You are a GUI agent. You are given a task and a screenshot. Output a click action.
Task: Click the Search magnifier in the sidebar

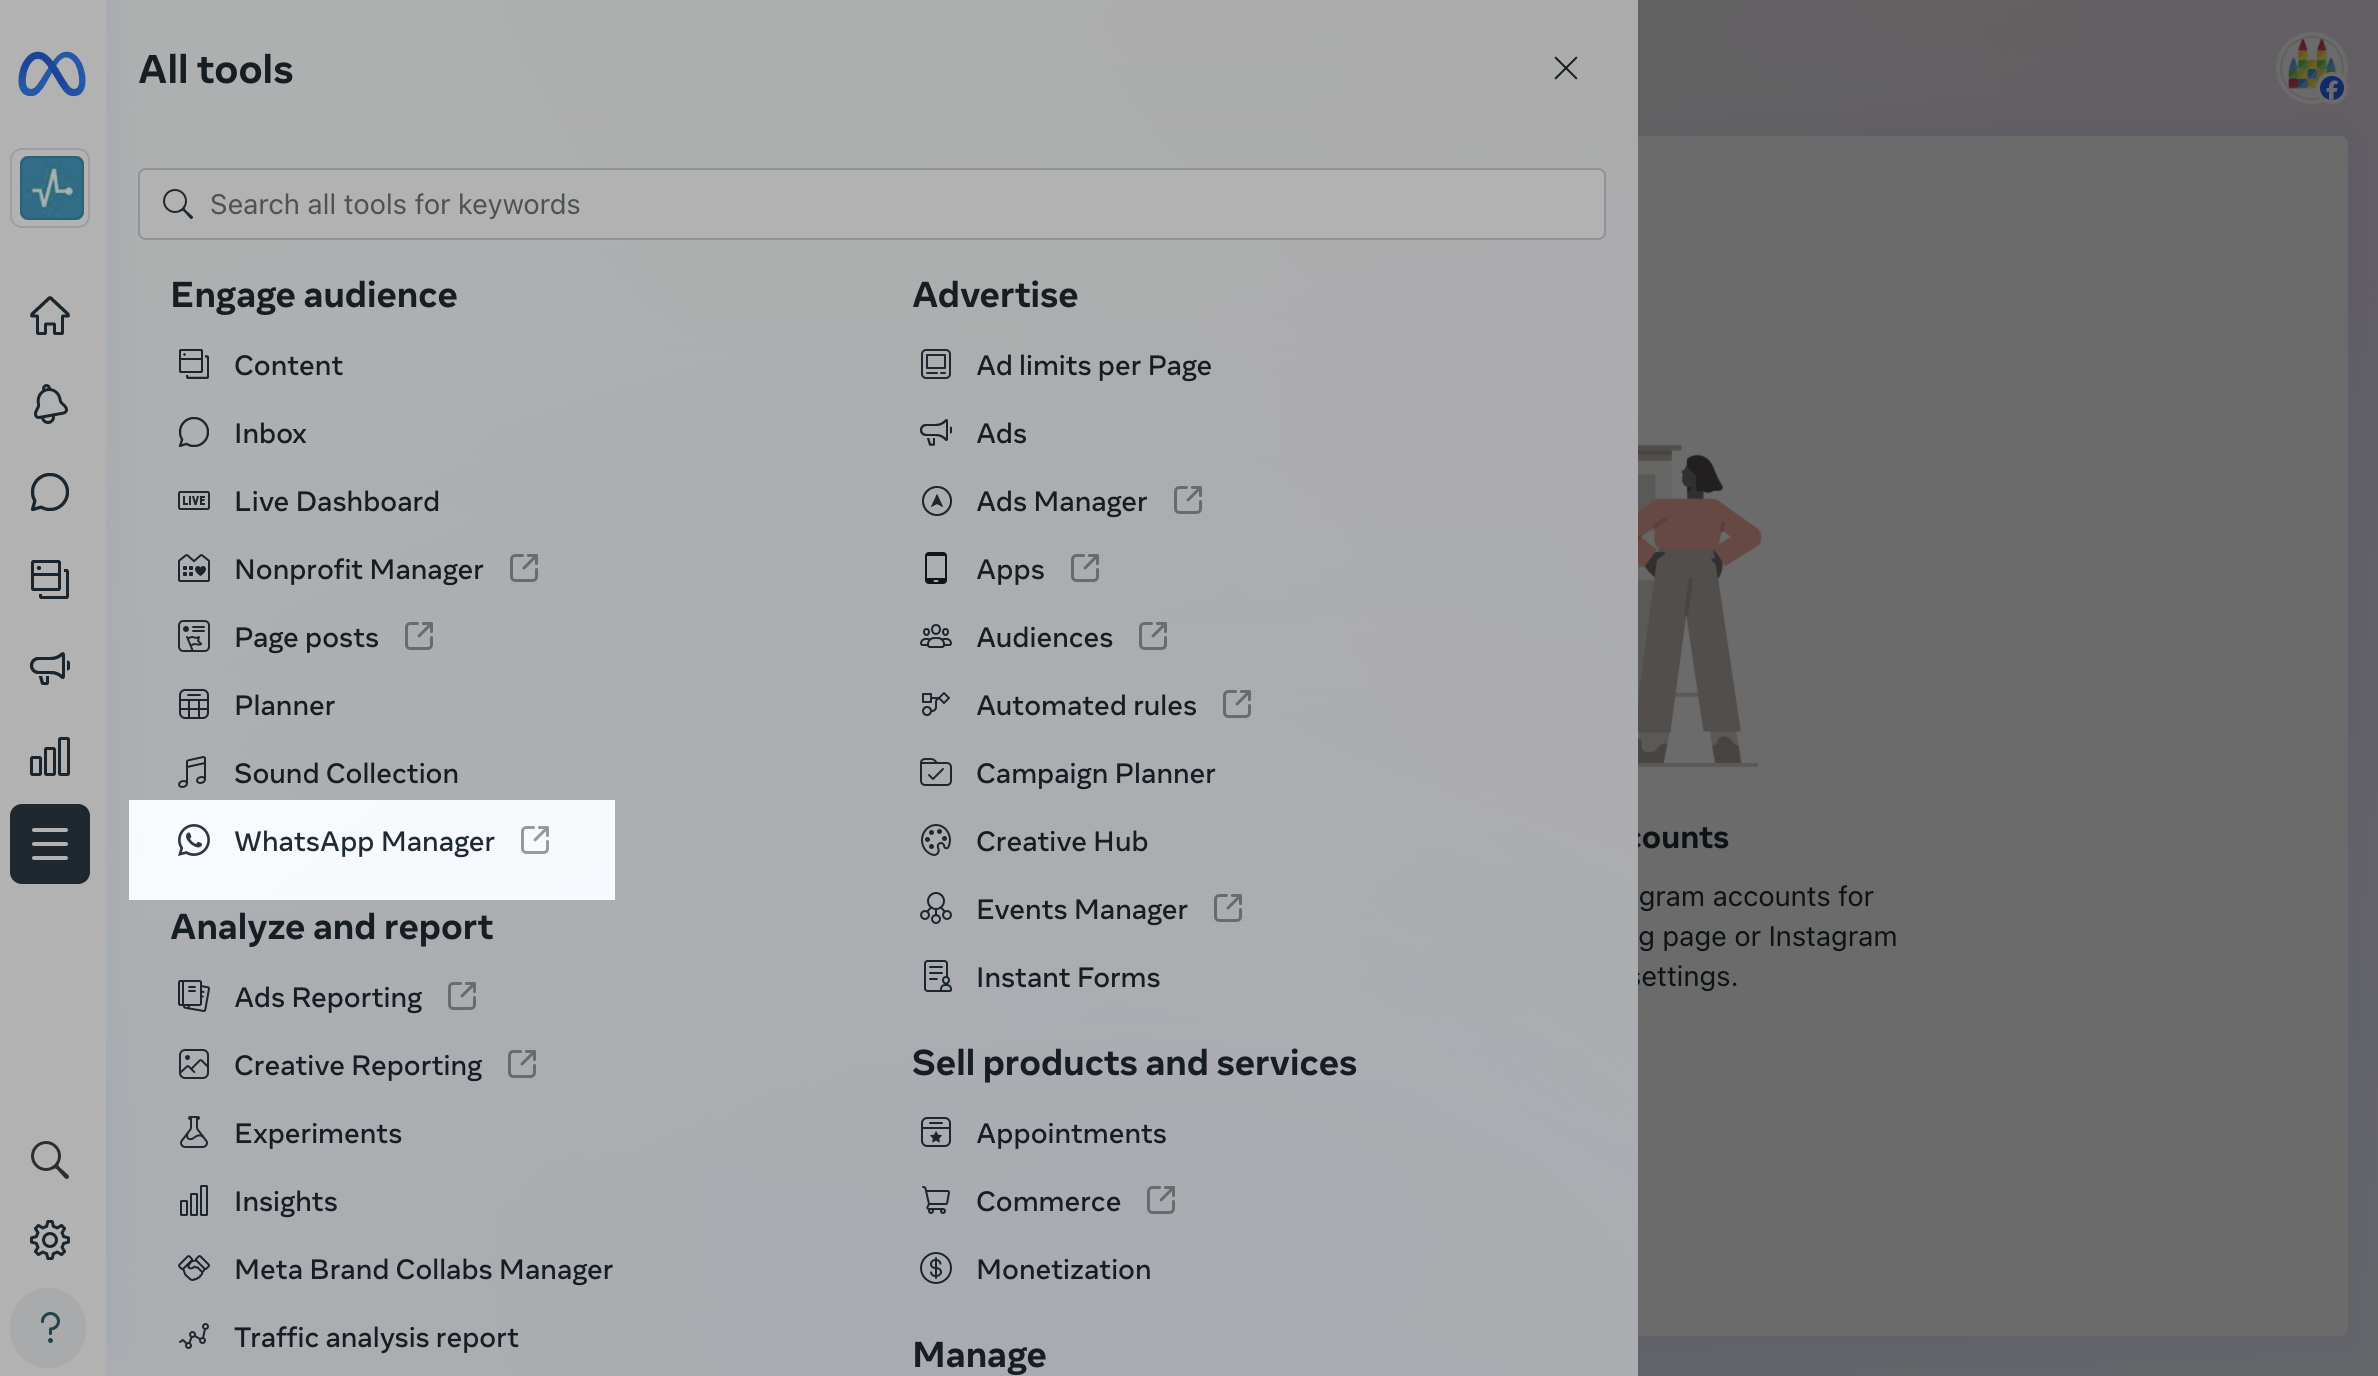tap(49, 1160)
